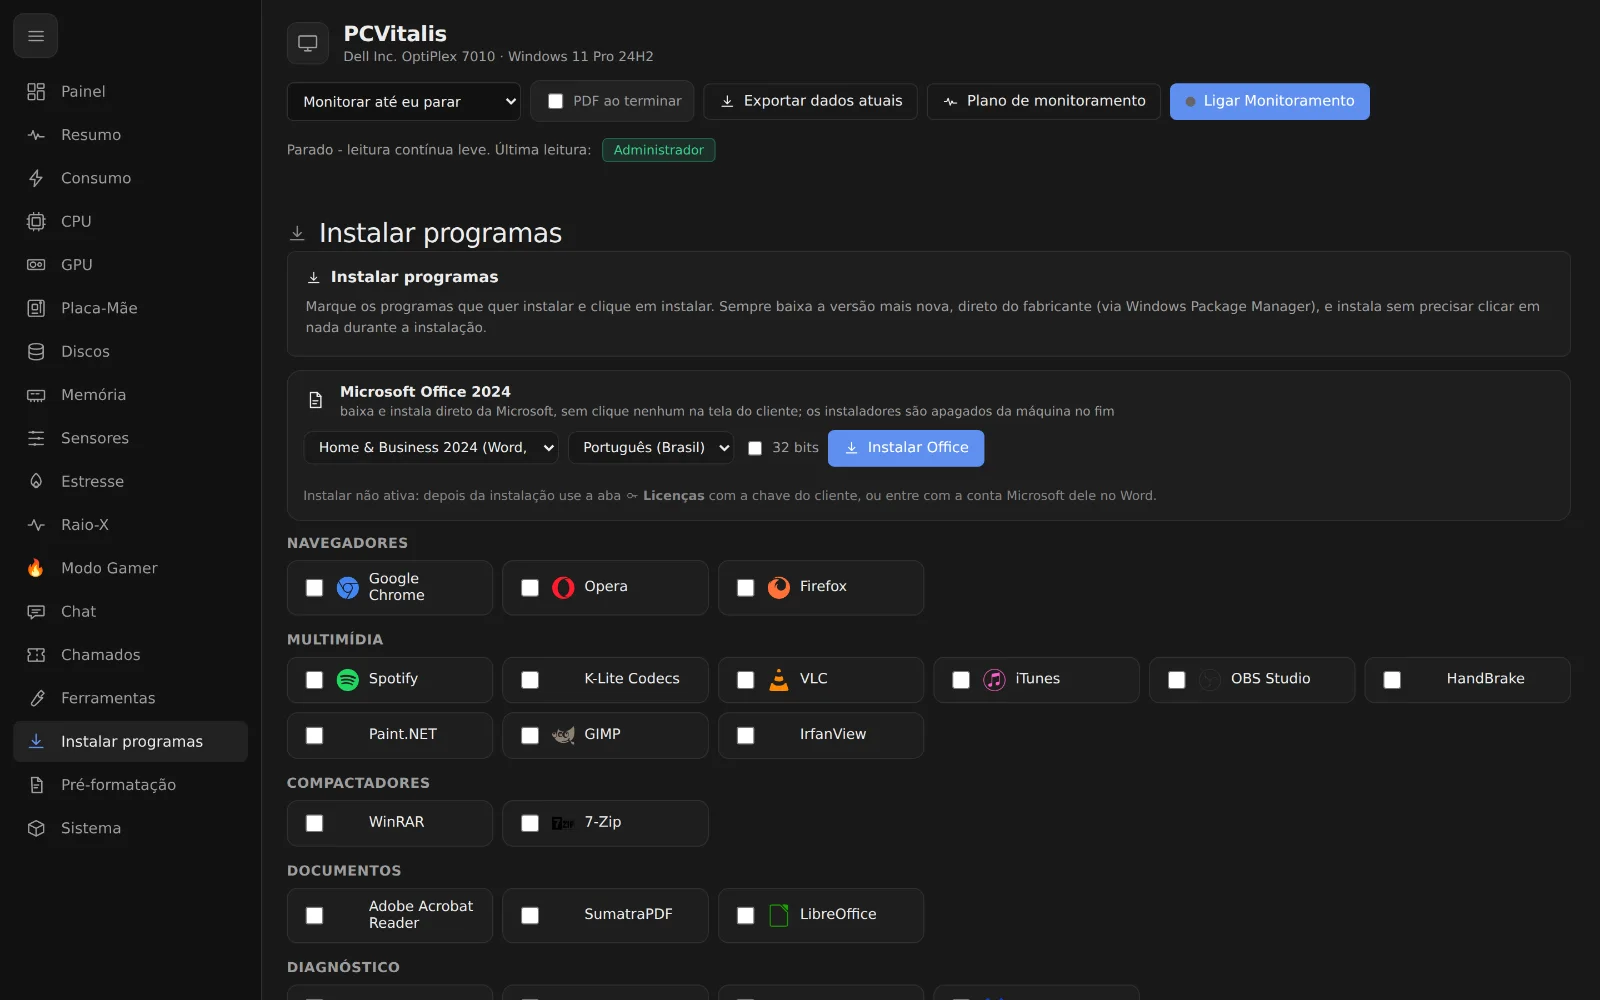Expand the Home & Business 2024 edition dropdown
This screenshot has height=1000, width=1600.
point(431,448)
